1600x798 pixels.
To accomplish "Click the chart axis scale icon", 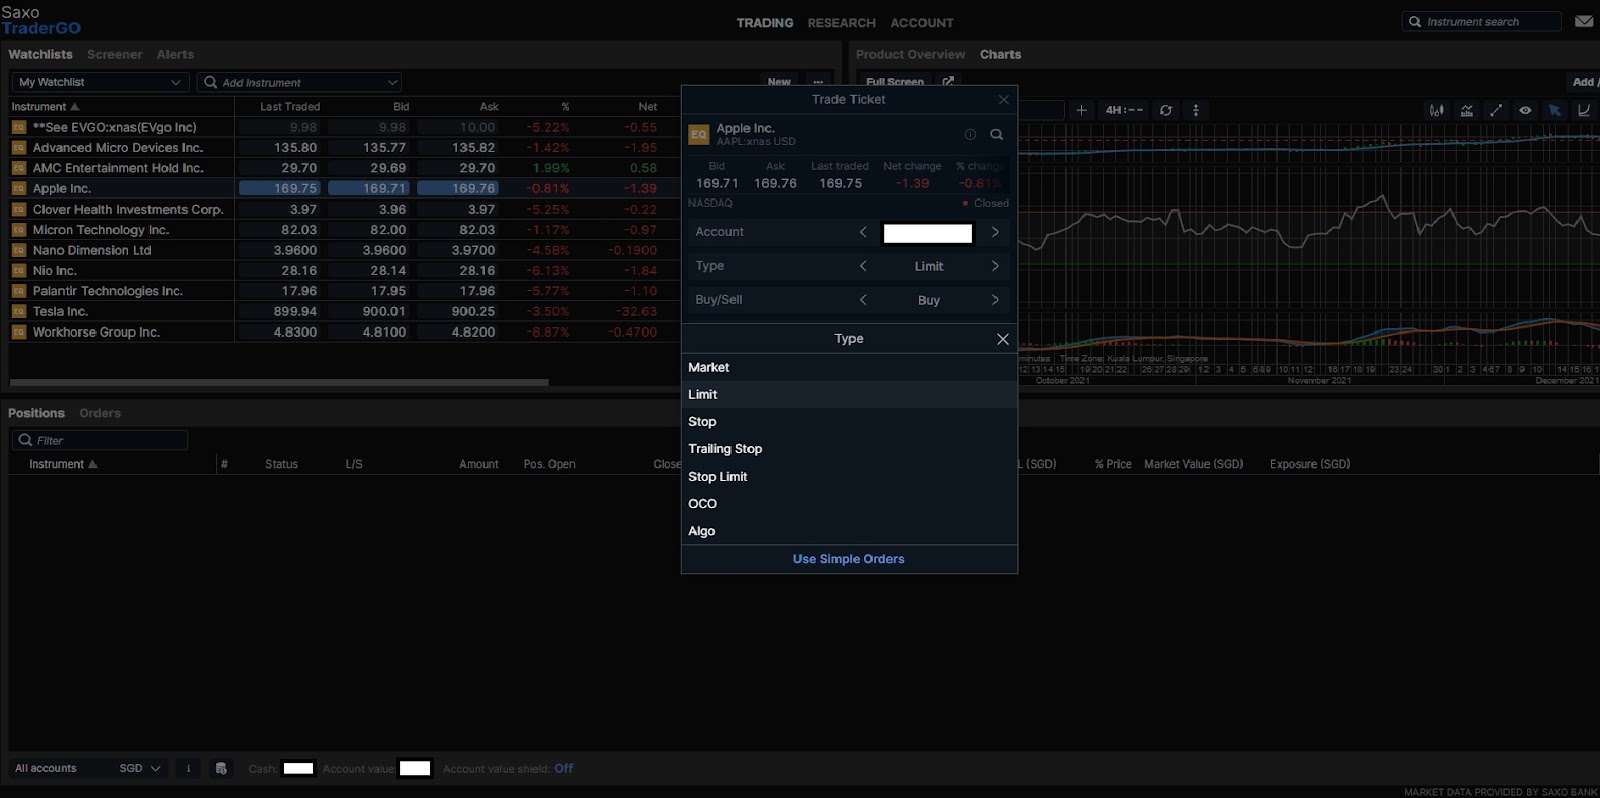I will [1584, 110].
